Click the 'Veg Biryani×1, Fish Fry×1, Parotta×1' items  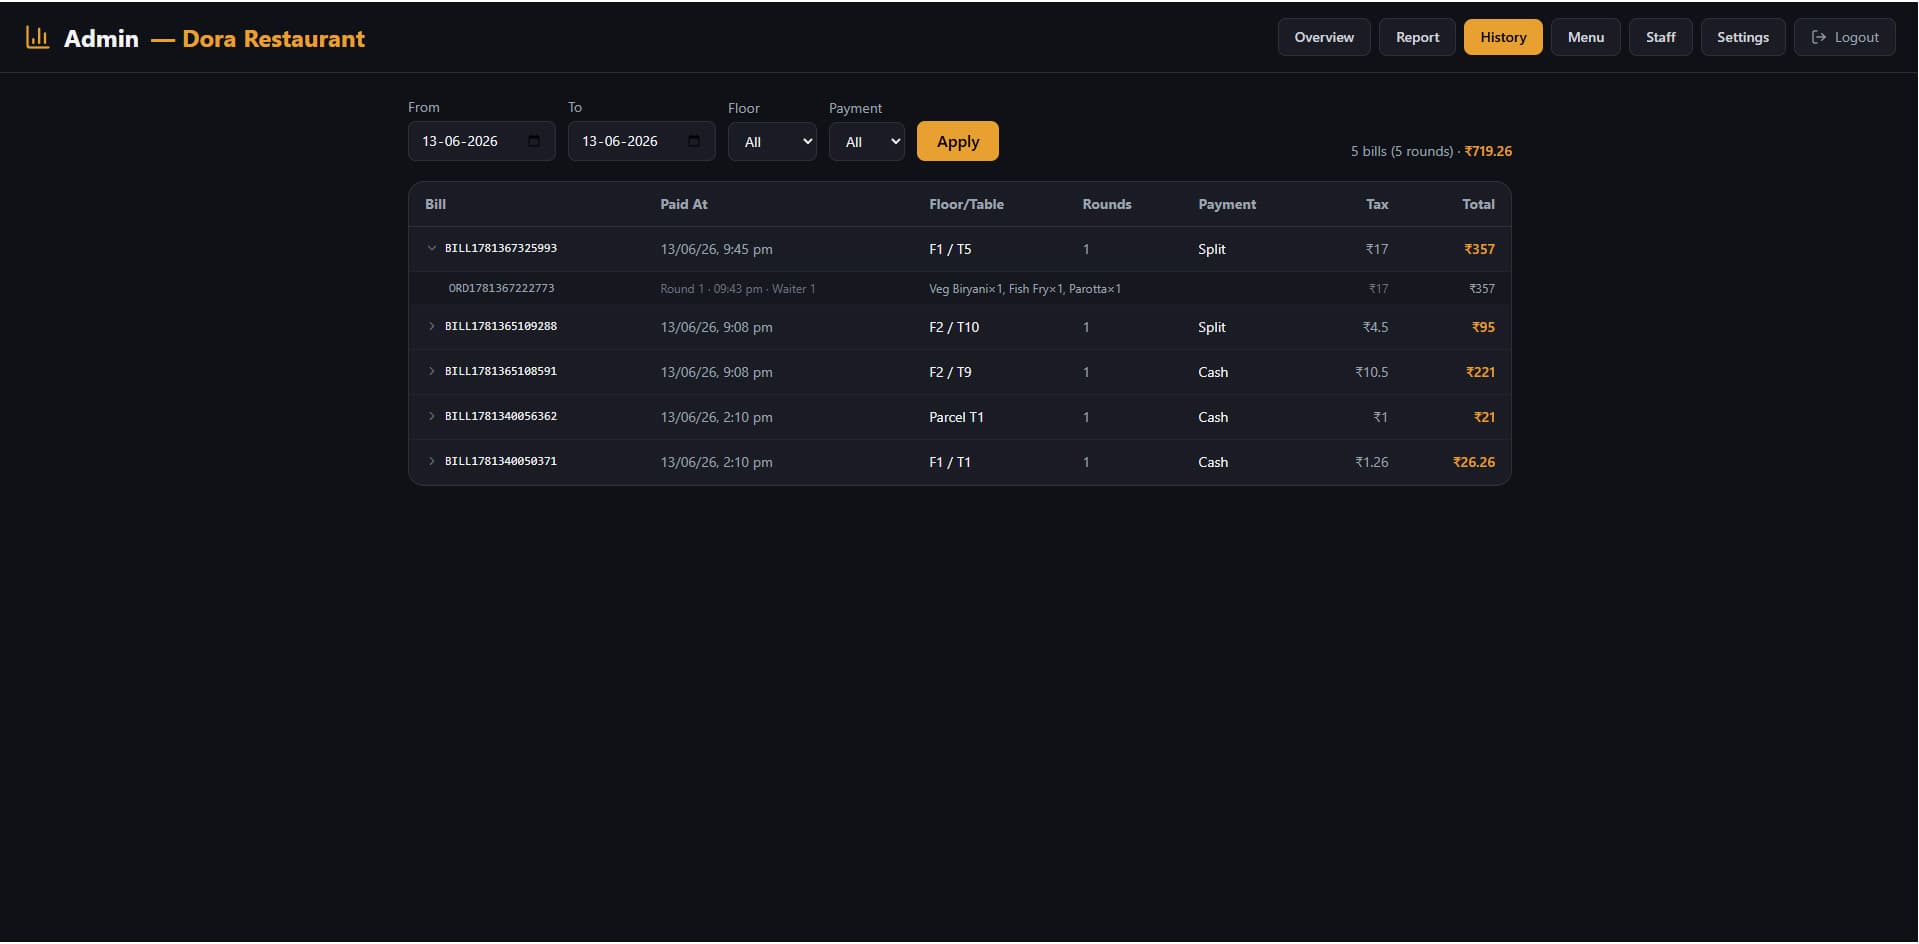1025,289
